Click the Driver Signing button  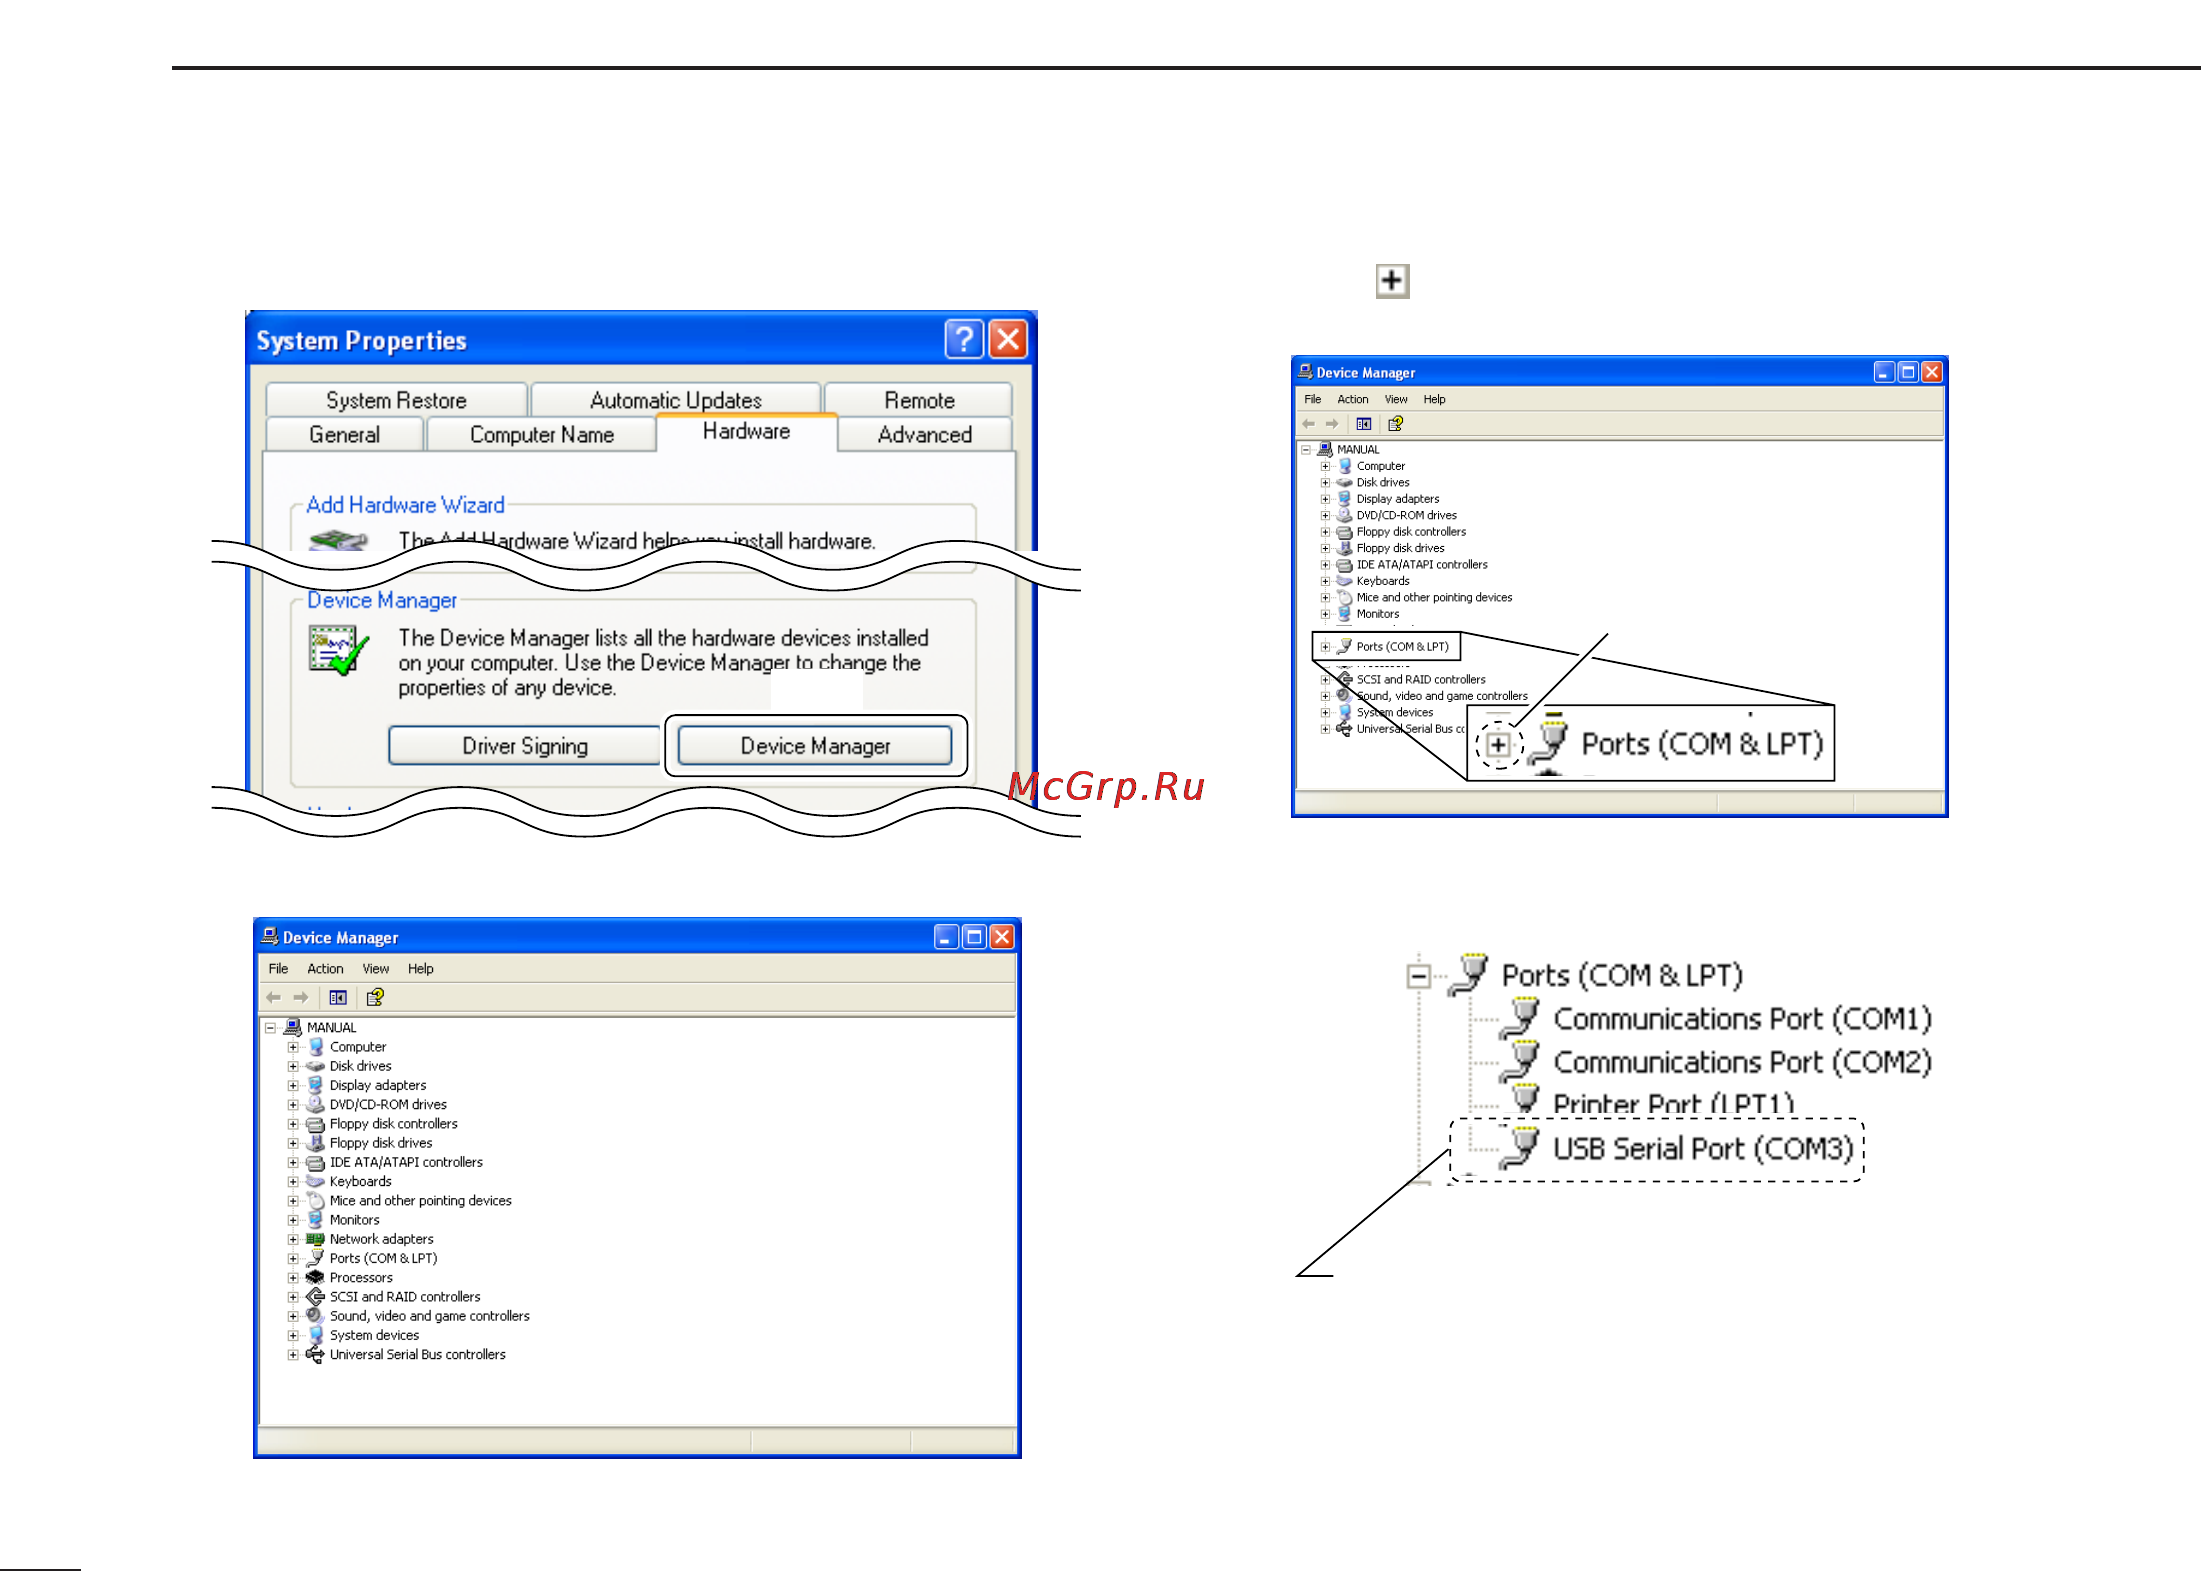click(x=525, y=746)
